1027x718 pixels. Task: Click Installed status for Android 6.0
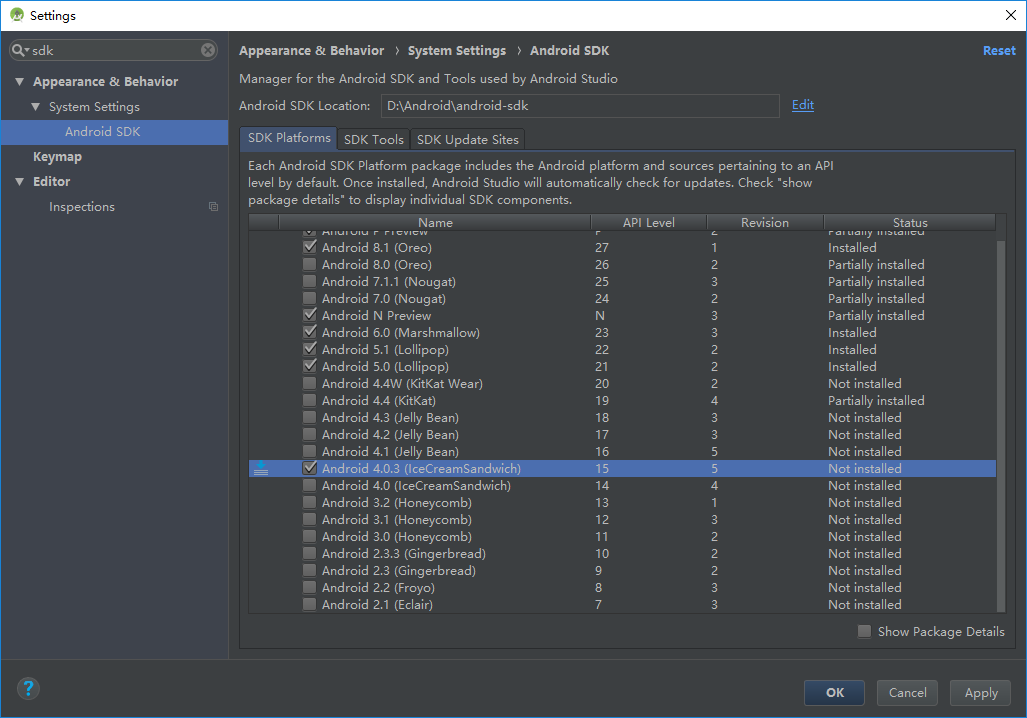(852, 333)
